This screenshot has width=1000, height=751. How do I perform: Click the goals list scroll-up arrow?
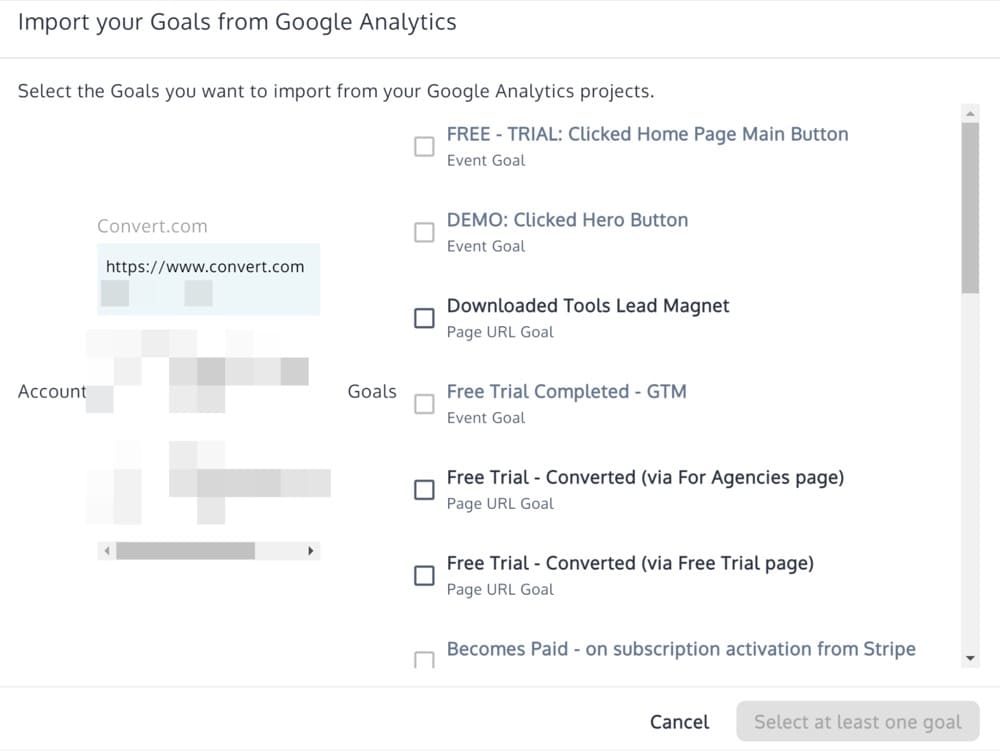click(x=969, y=114)
